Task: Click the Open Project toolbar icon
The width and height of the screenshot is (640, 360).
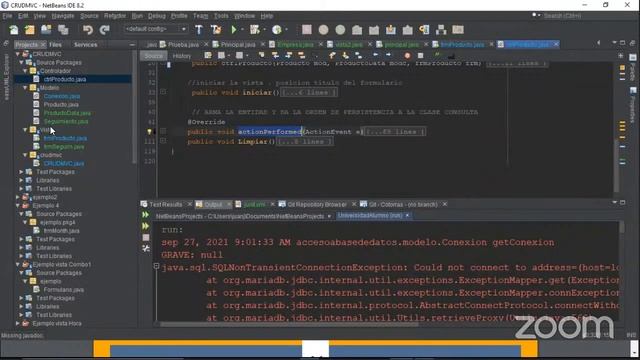Action: (46, 30)
